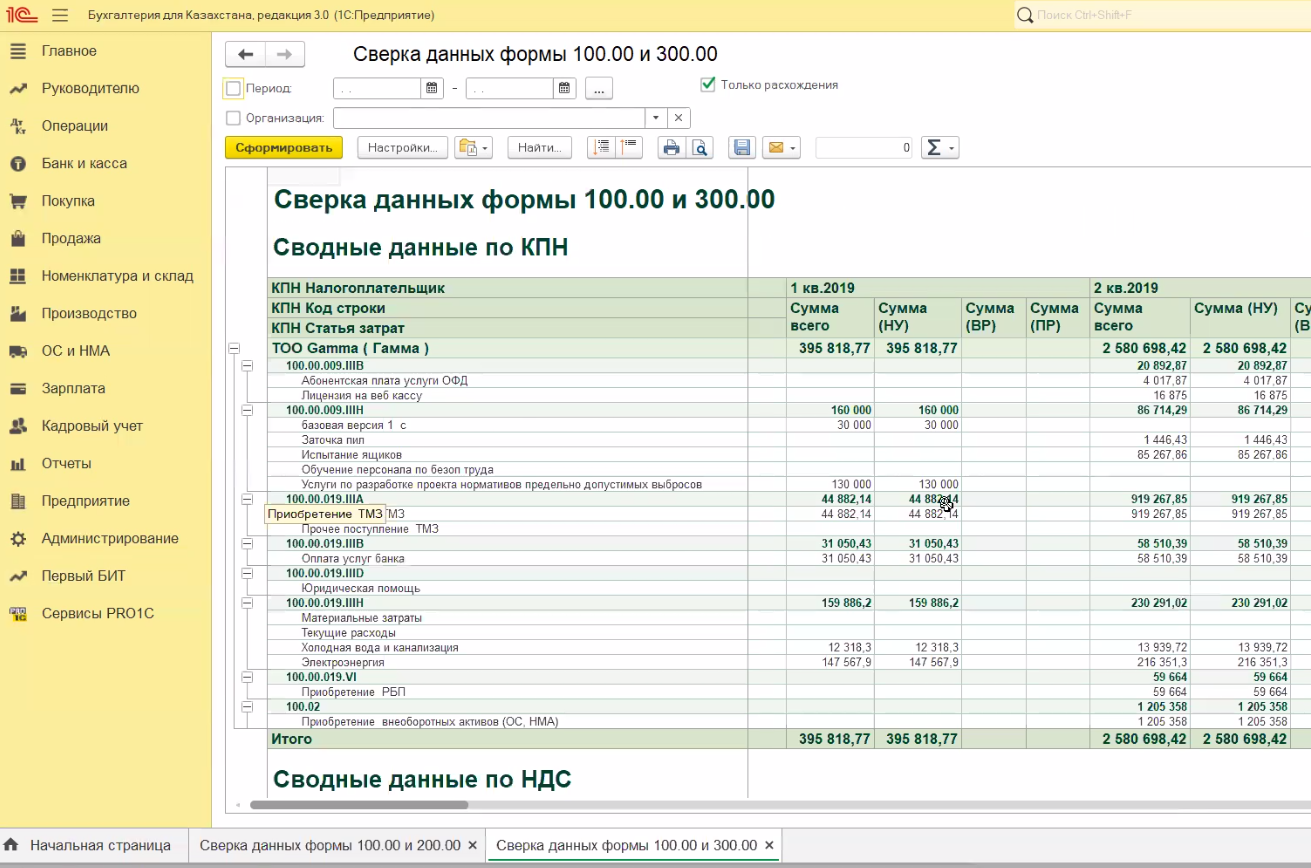1311x868 pixels.
Task: Toggle the Организация filter checkbox
Action: (x=234, y=118)
